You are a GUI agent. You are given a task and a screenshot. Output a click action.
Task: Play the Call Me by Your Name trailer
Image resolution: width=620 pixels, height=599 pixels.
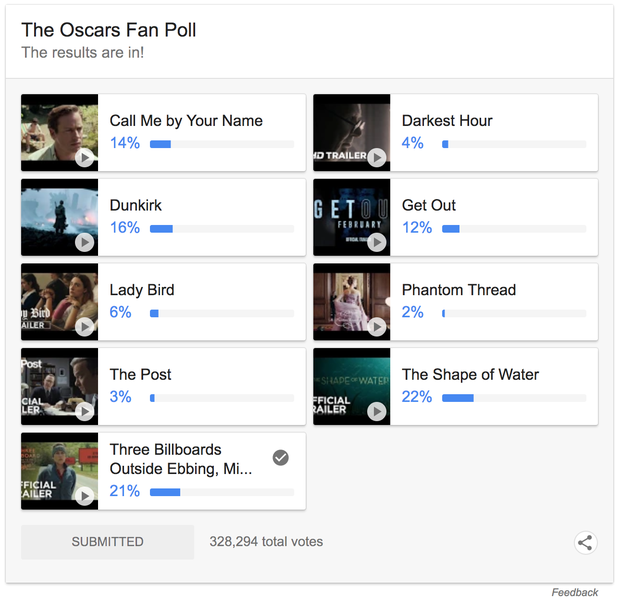[85, 158]
